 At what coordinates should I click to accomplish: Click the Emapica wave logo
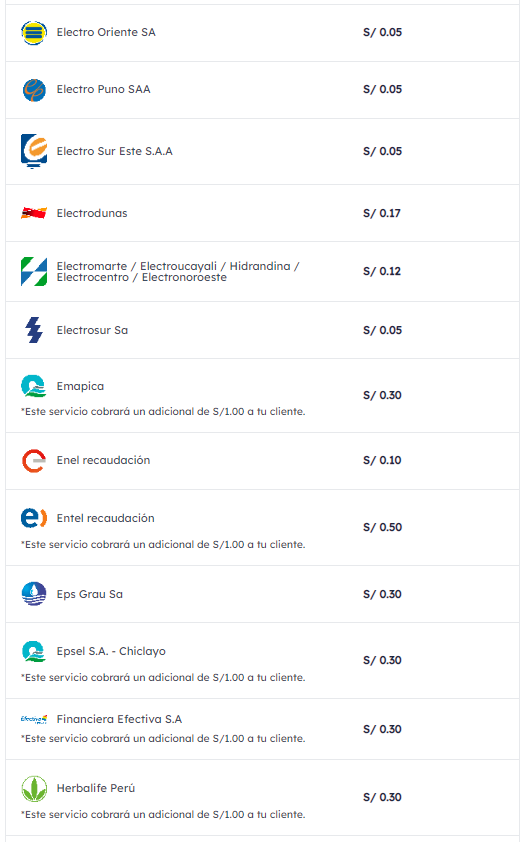[x=34, y=386]
